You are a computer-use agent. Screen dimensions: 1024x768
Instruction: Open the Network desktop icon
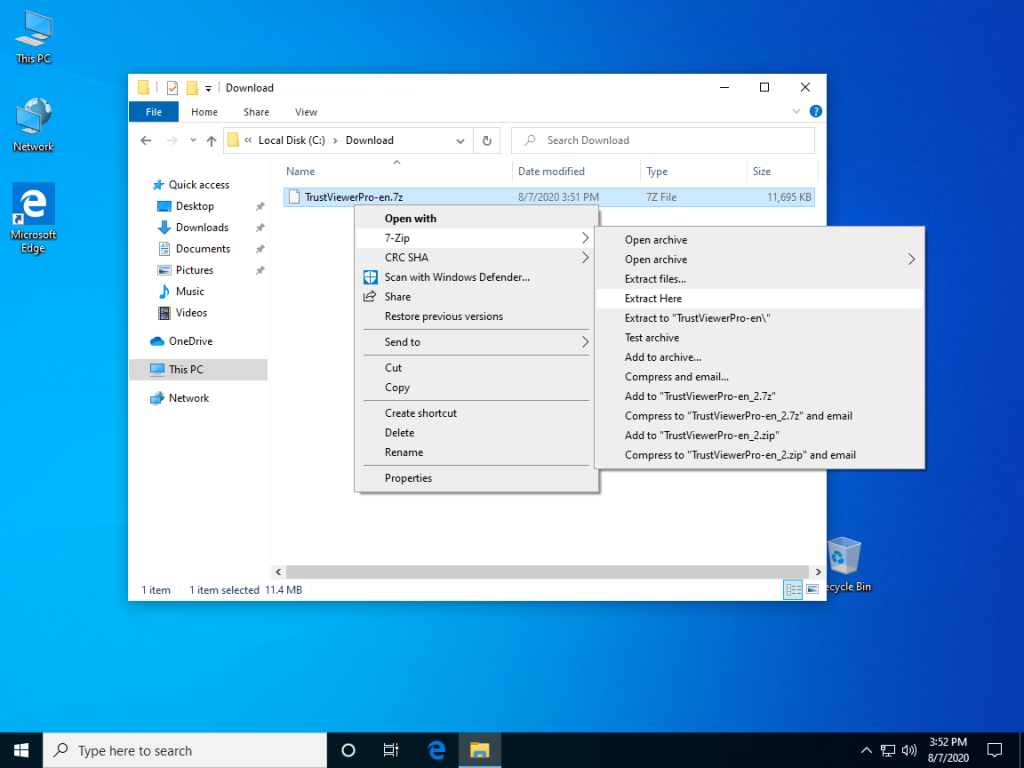(x=33, y=125)
